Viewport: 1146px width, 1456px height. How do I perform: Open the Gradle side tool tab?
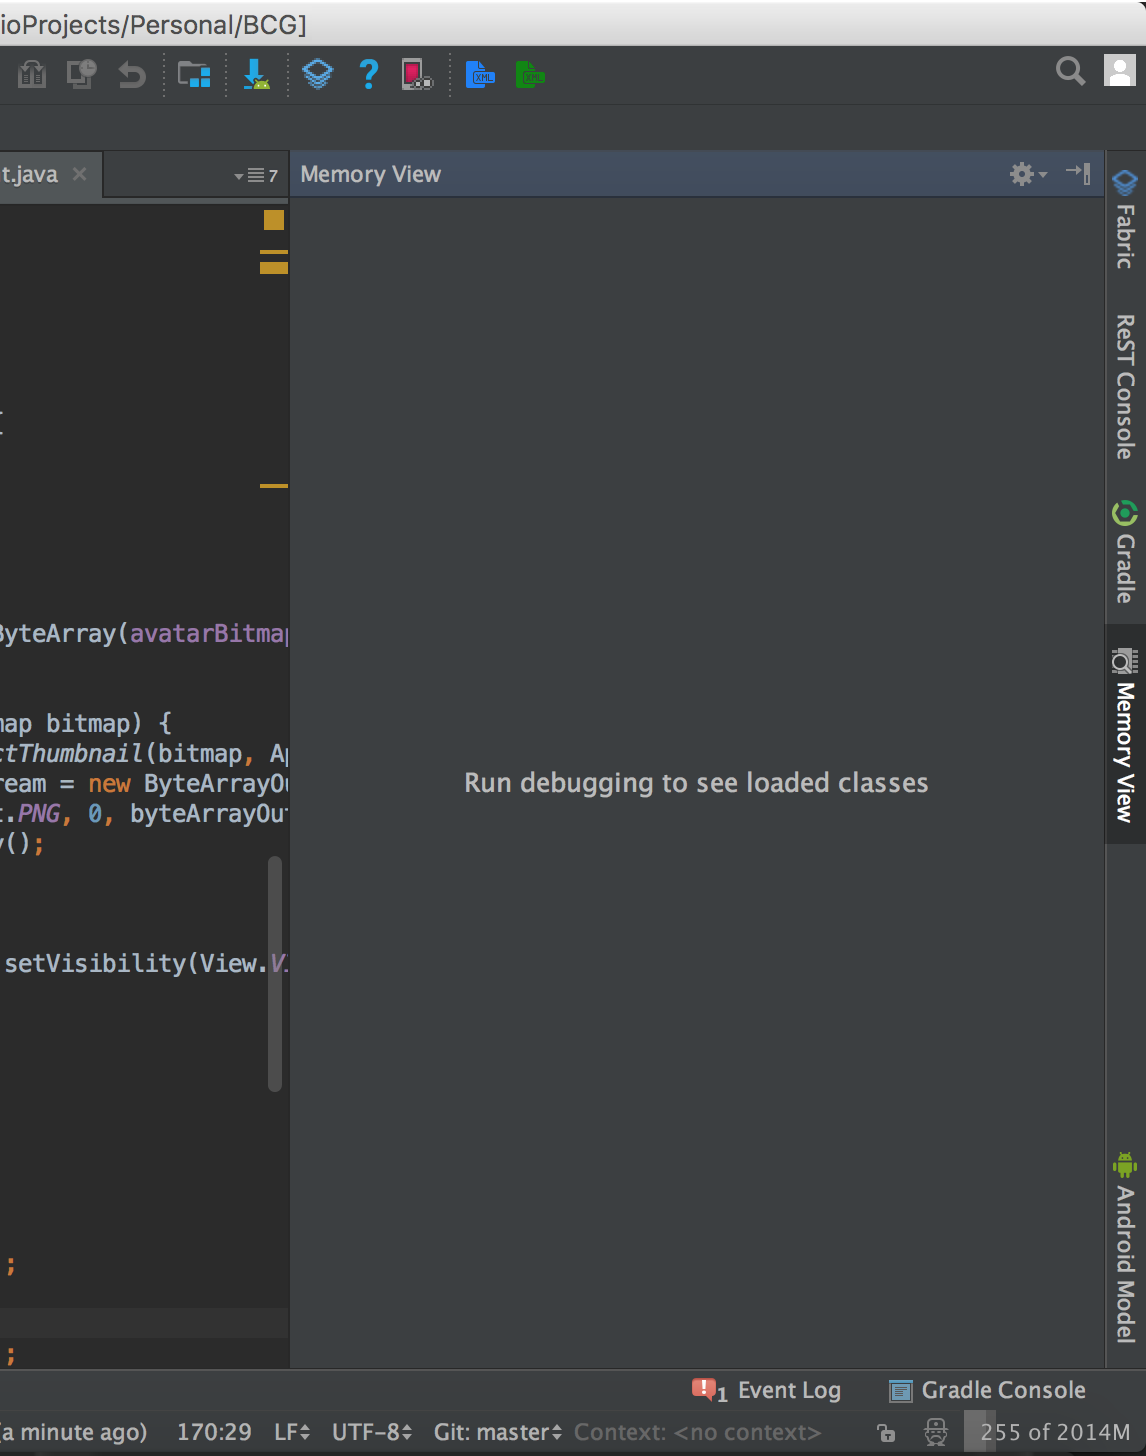(1125, 553)
